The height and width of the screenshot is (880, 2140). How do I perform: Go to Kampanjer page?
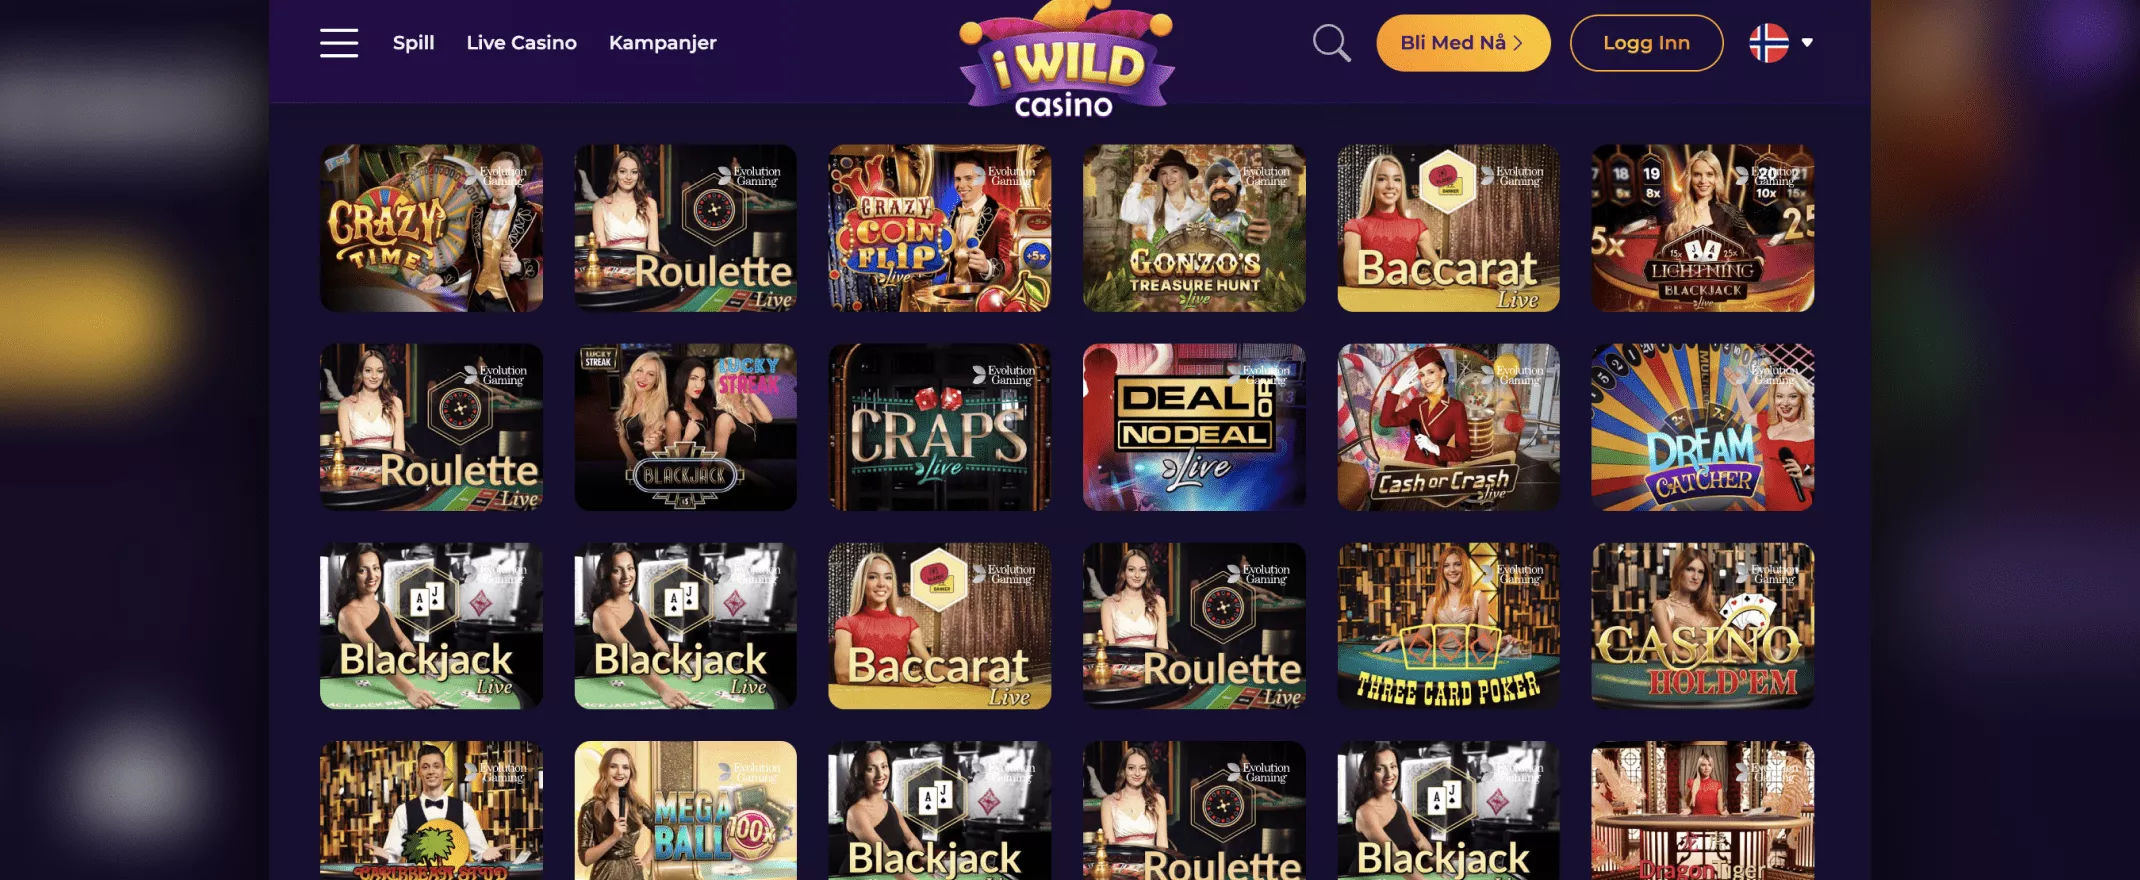662,43
